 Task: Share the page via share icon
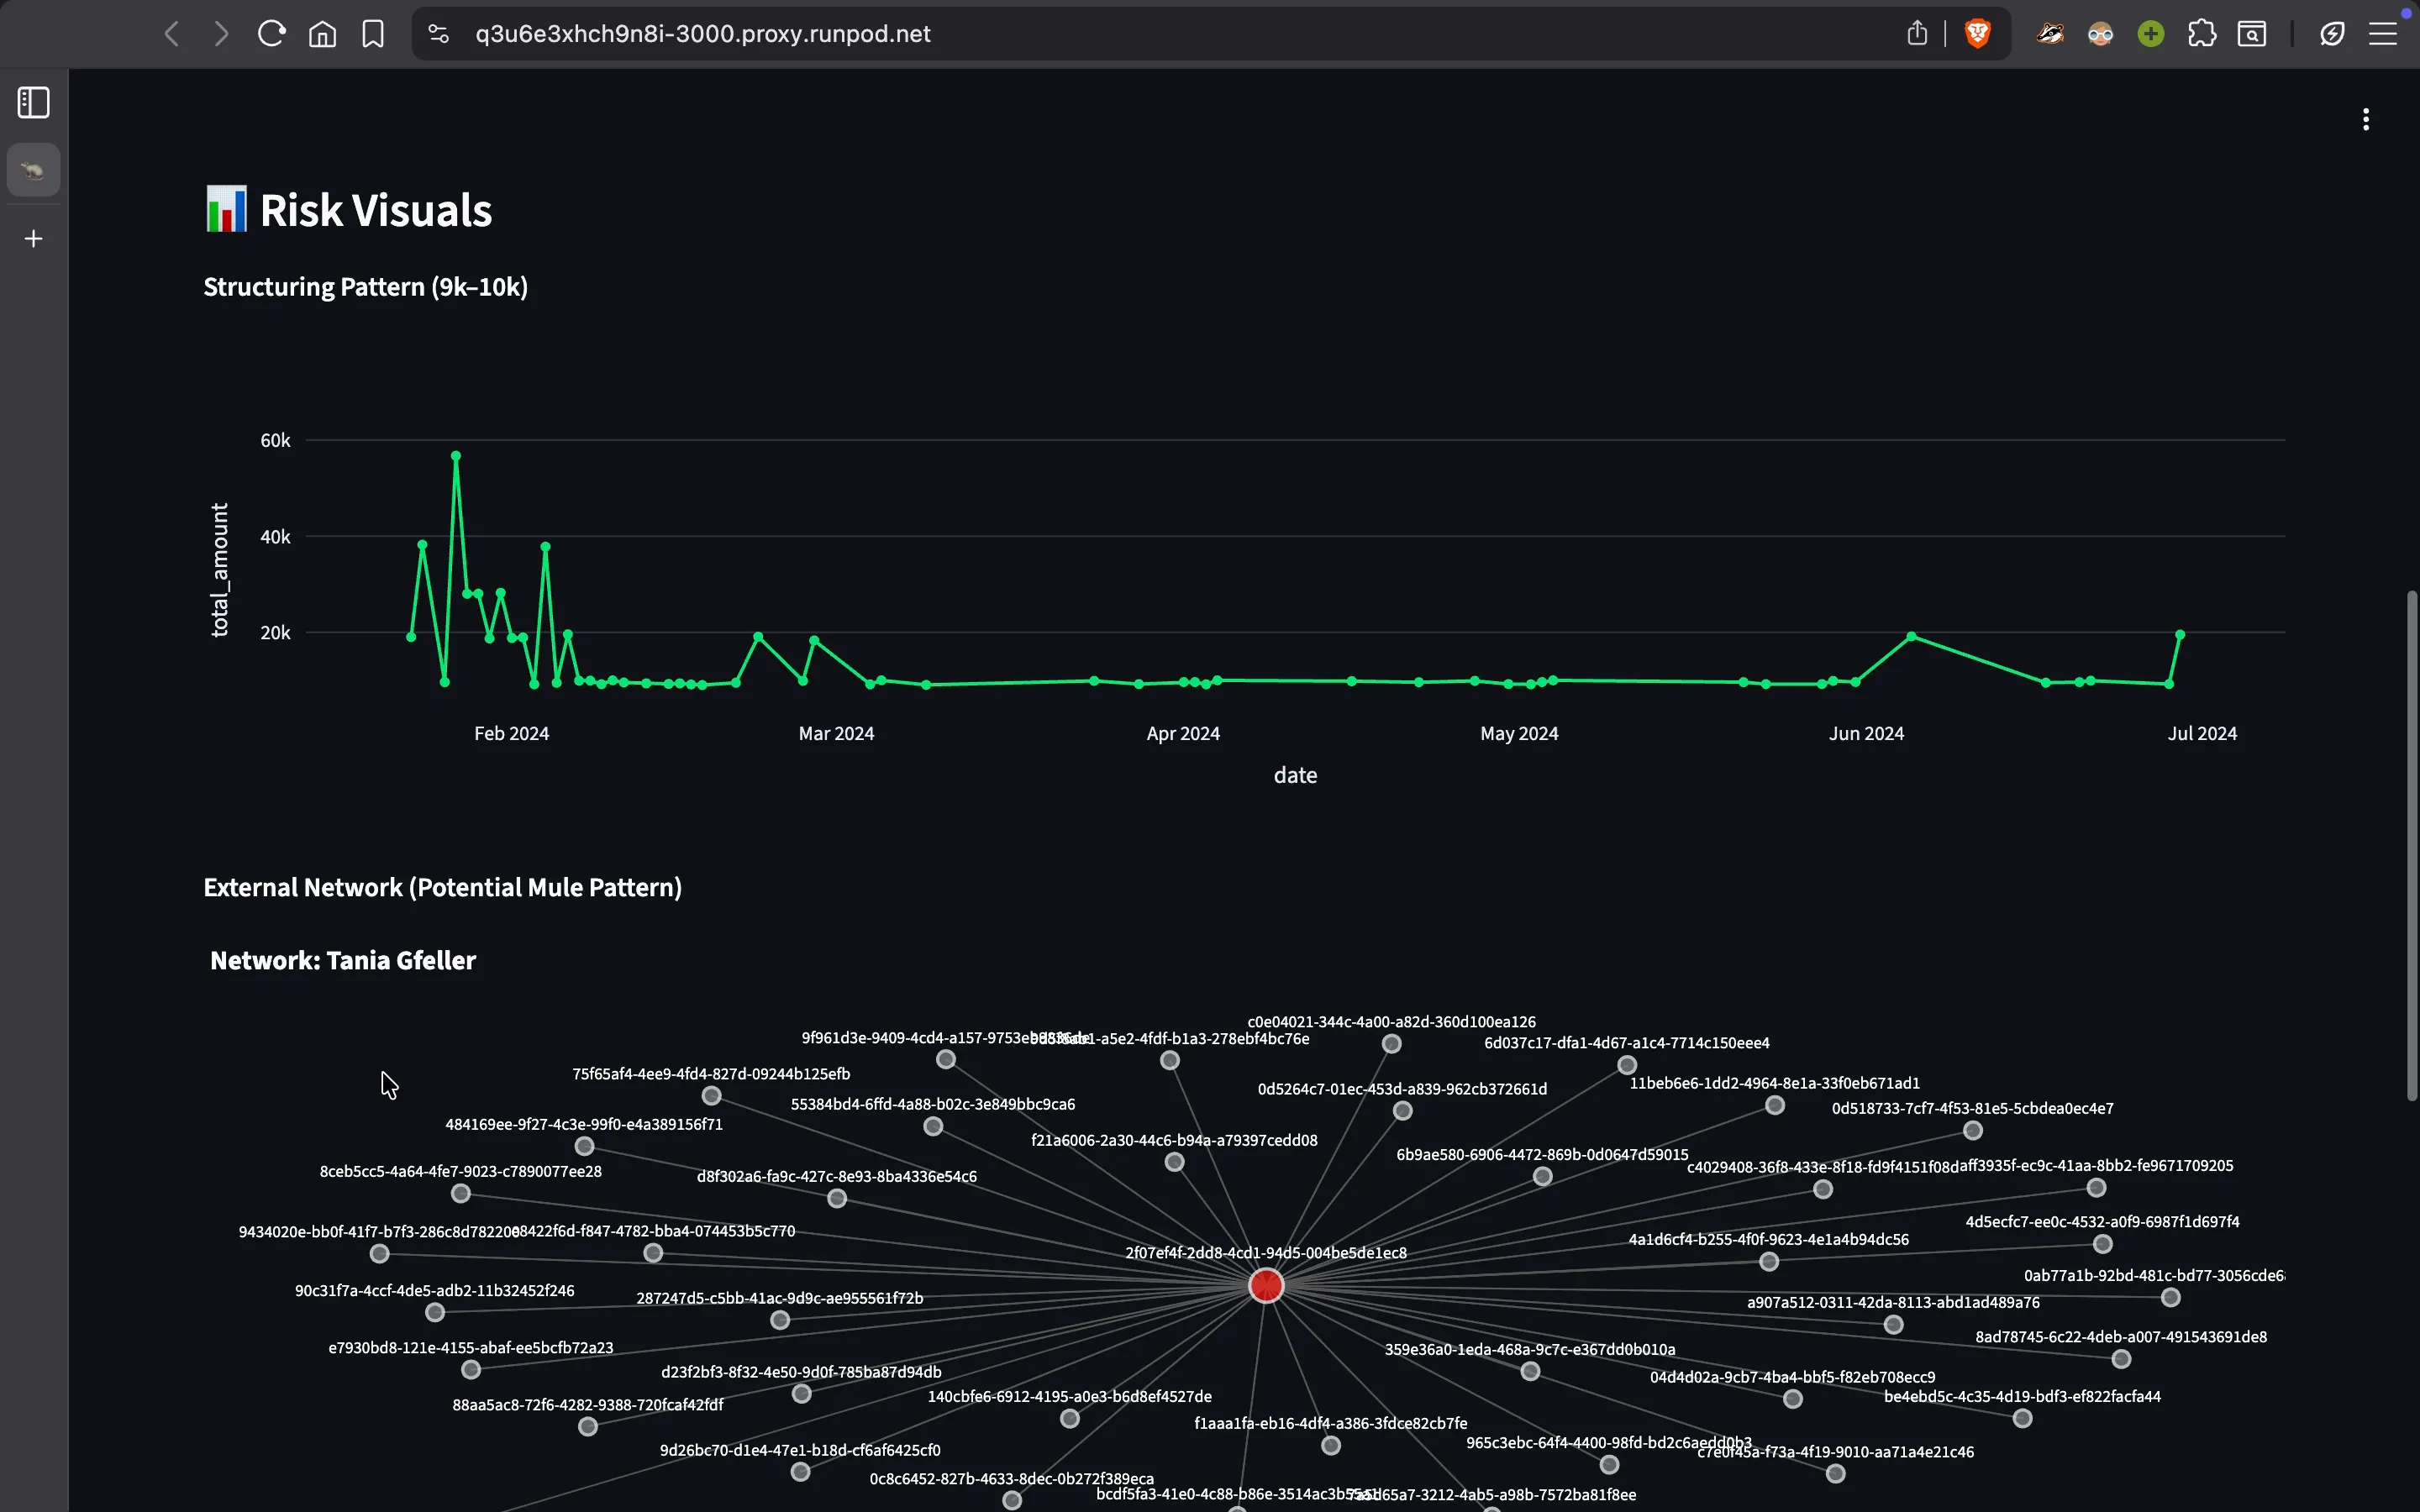click(1917, 33)
